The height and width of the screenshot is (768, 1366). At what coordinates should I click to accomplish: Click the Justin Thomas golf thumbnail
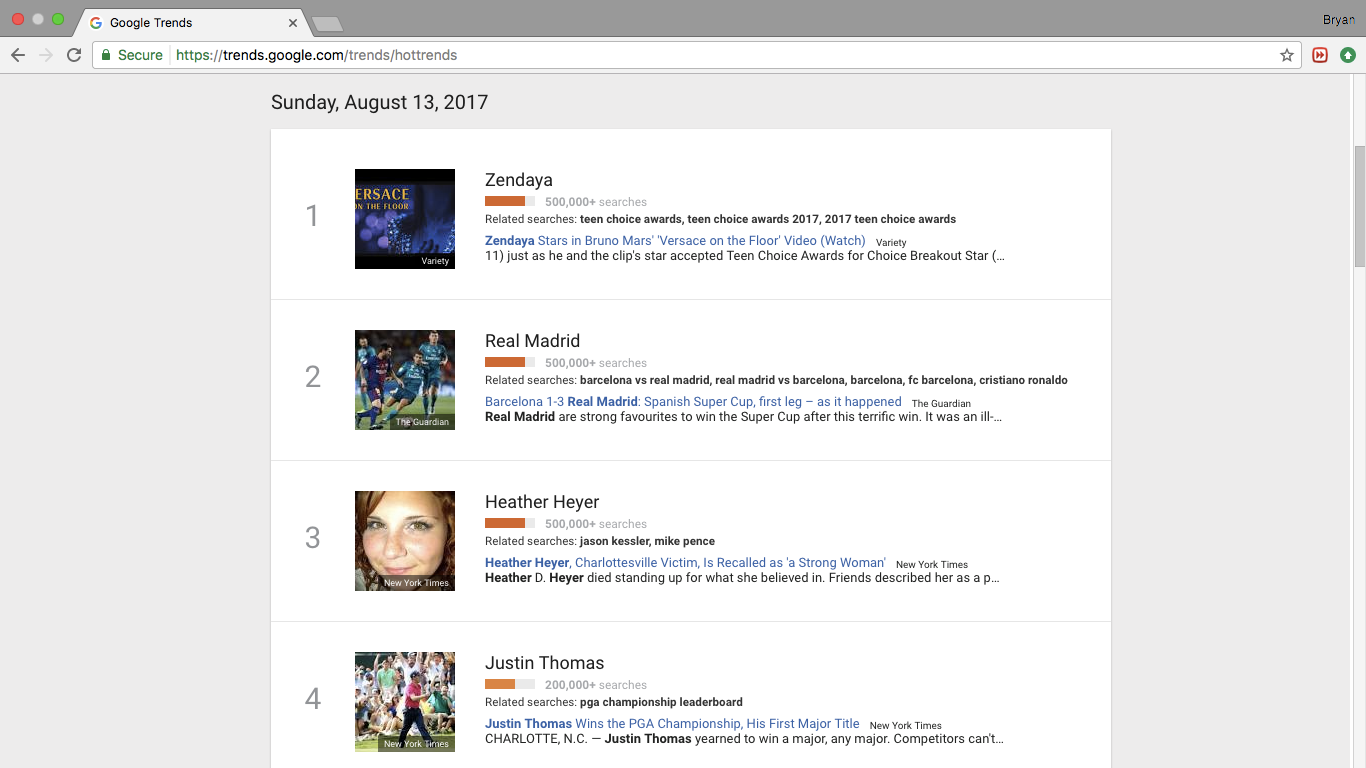coord(405,702)
